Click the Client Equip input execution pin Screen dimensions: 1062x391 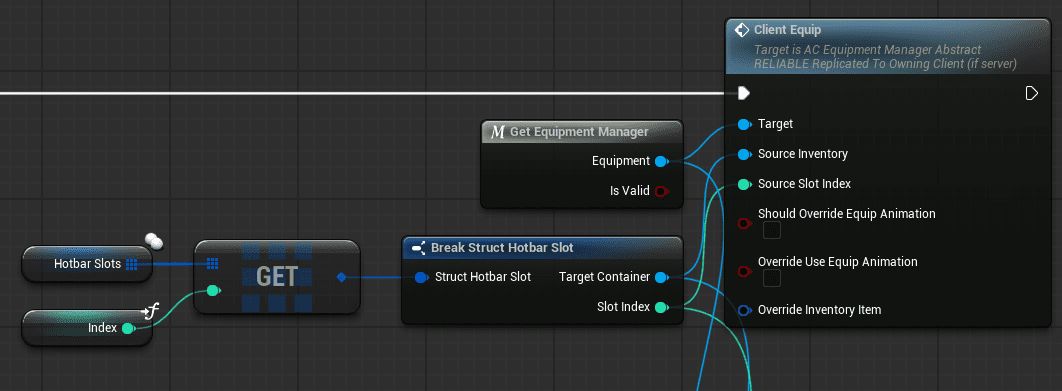click(x=744, y=93)
